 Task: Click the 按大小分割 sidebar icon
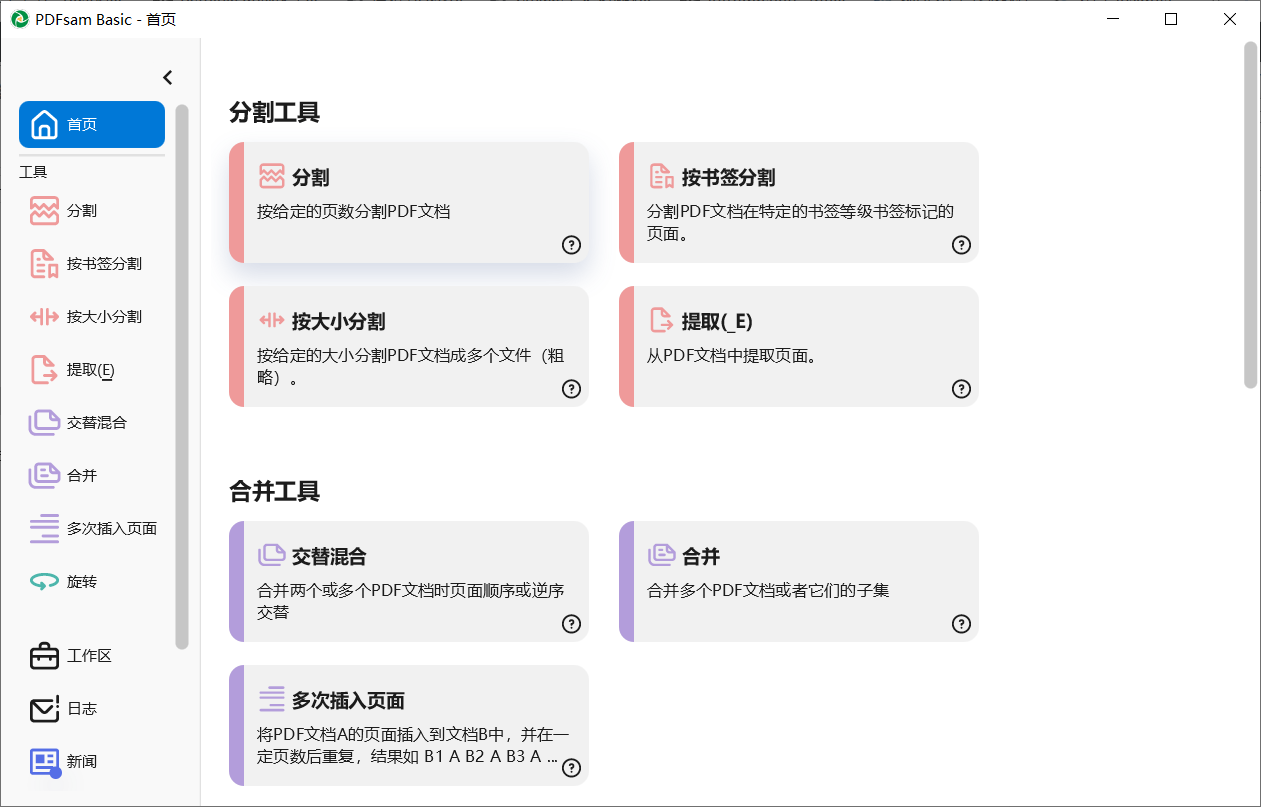click(44, 317)
